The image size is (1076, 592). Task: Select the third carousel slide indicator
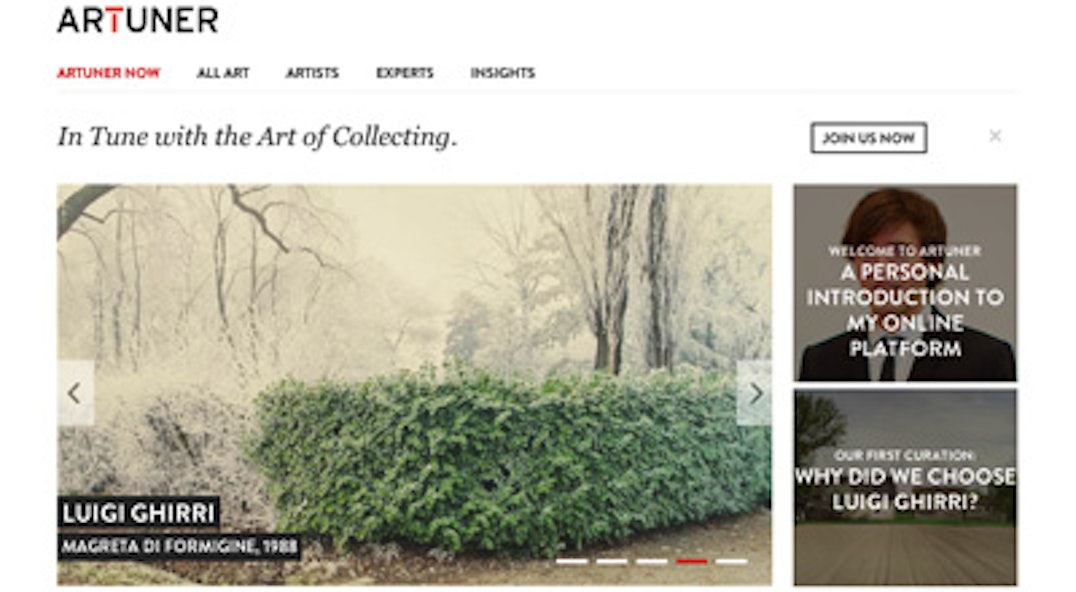tap(651, 561)
